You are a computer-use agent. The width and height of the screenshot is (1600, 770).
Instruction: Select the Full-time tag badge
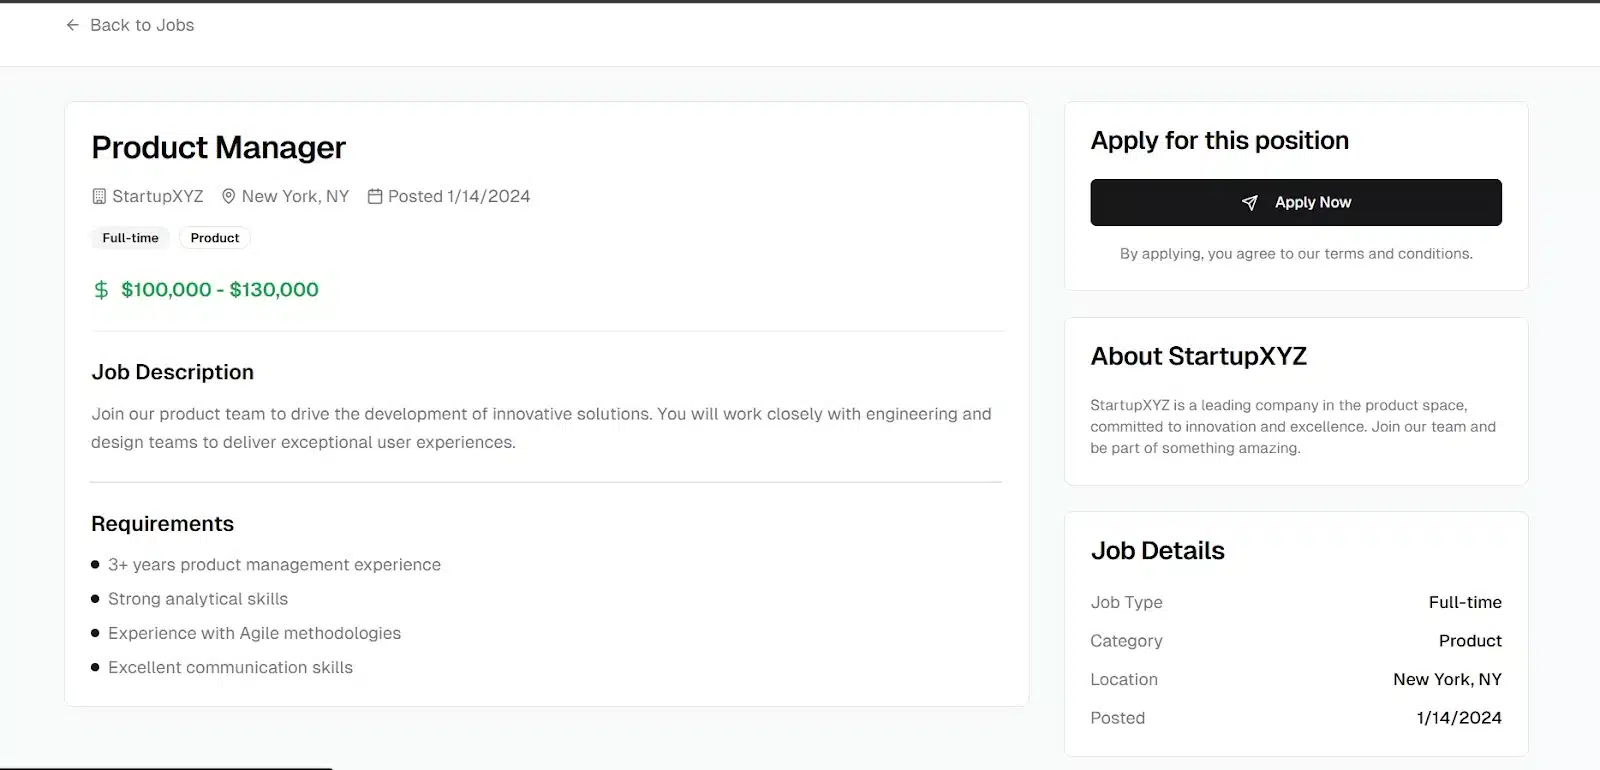[130, 238]
